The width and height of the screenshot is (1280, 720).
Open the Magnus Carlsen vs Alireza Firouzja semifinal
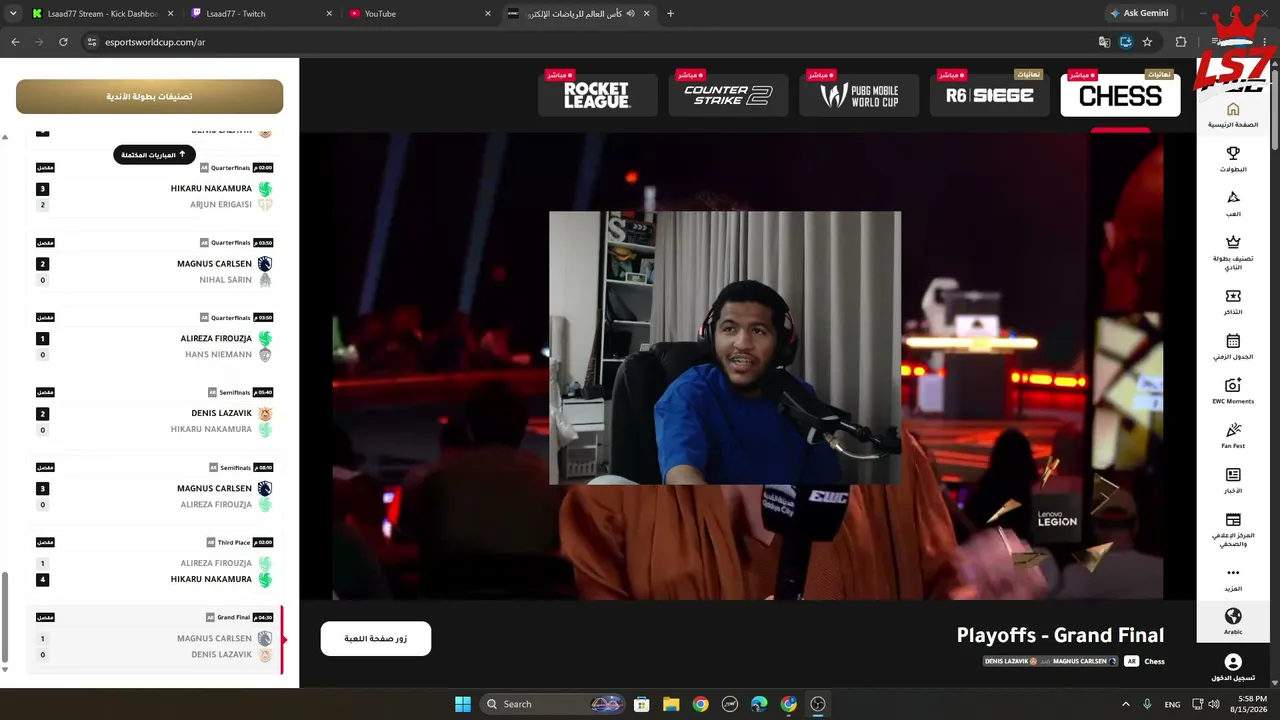coord(155,487)
